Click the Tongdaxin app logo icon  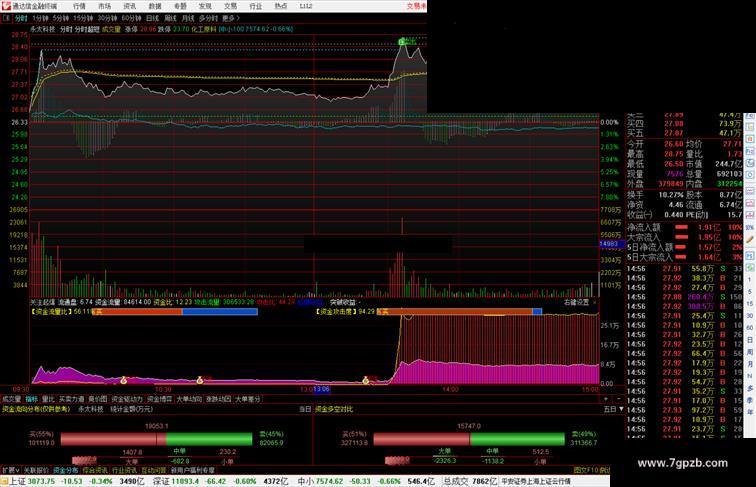click(6, 6)
